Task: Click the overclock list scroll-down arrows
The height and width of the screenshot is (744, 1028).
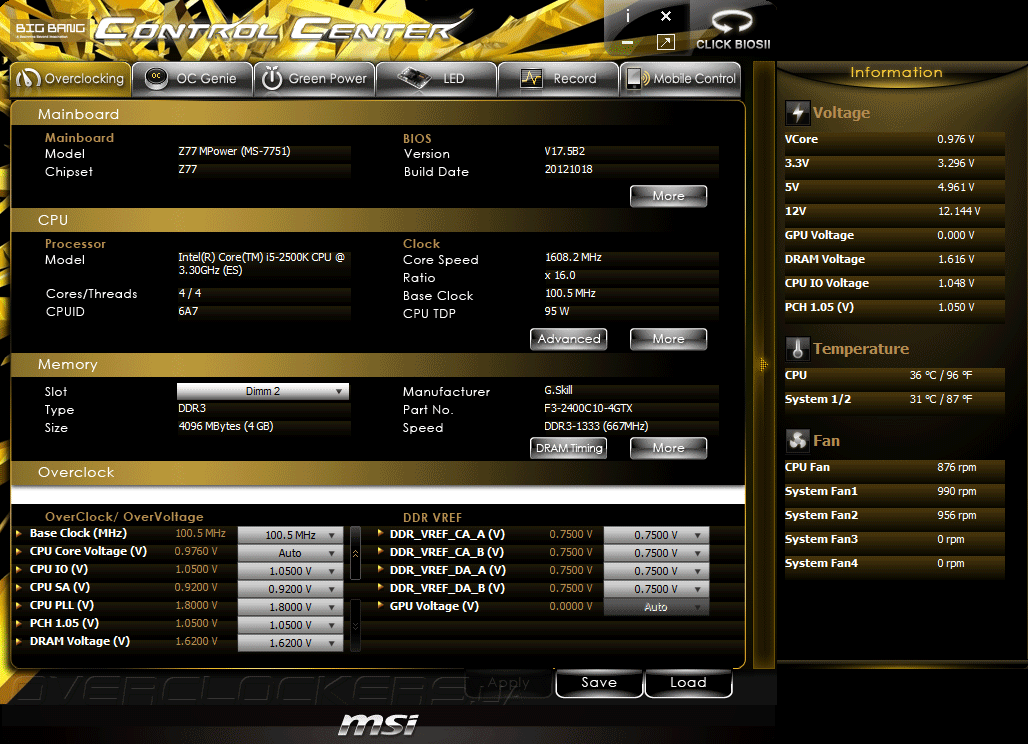Action: pyautogui.click(x=355, y=625)
